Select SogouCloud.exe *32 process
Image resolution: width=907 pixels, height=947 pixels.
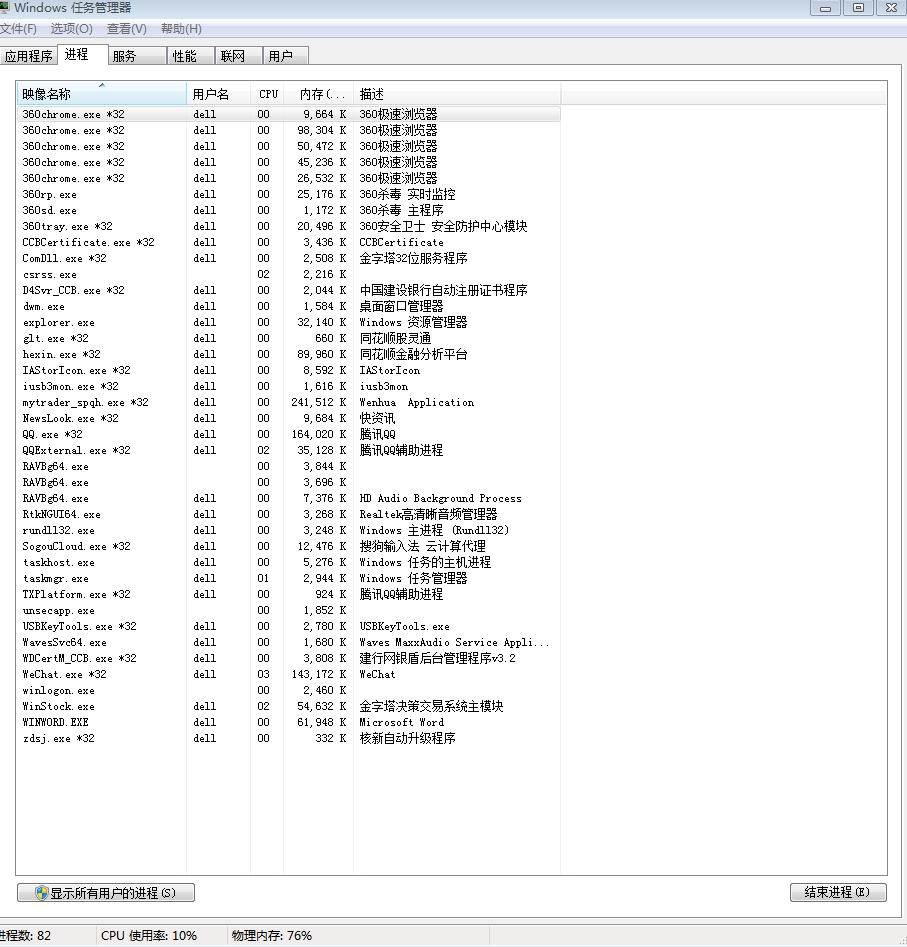(x=289, y=547)
